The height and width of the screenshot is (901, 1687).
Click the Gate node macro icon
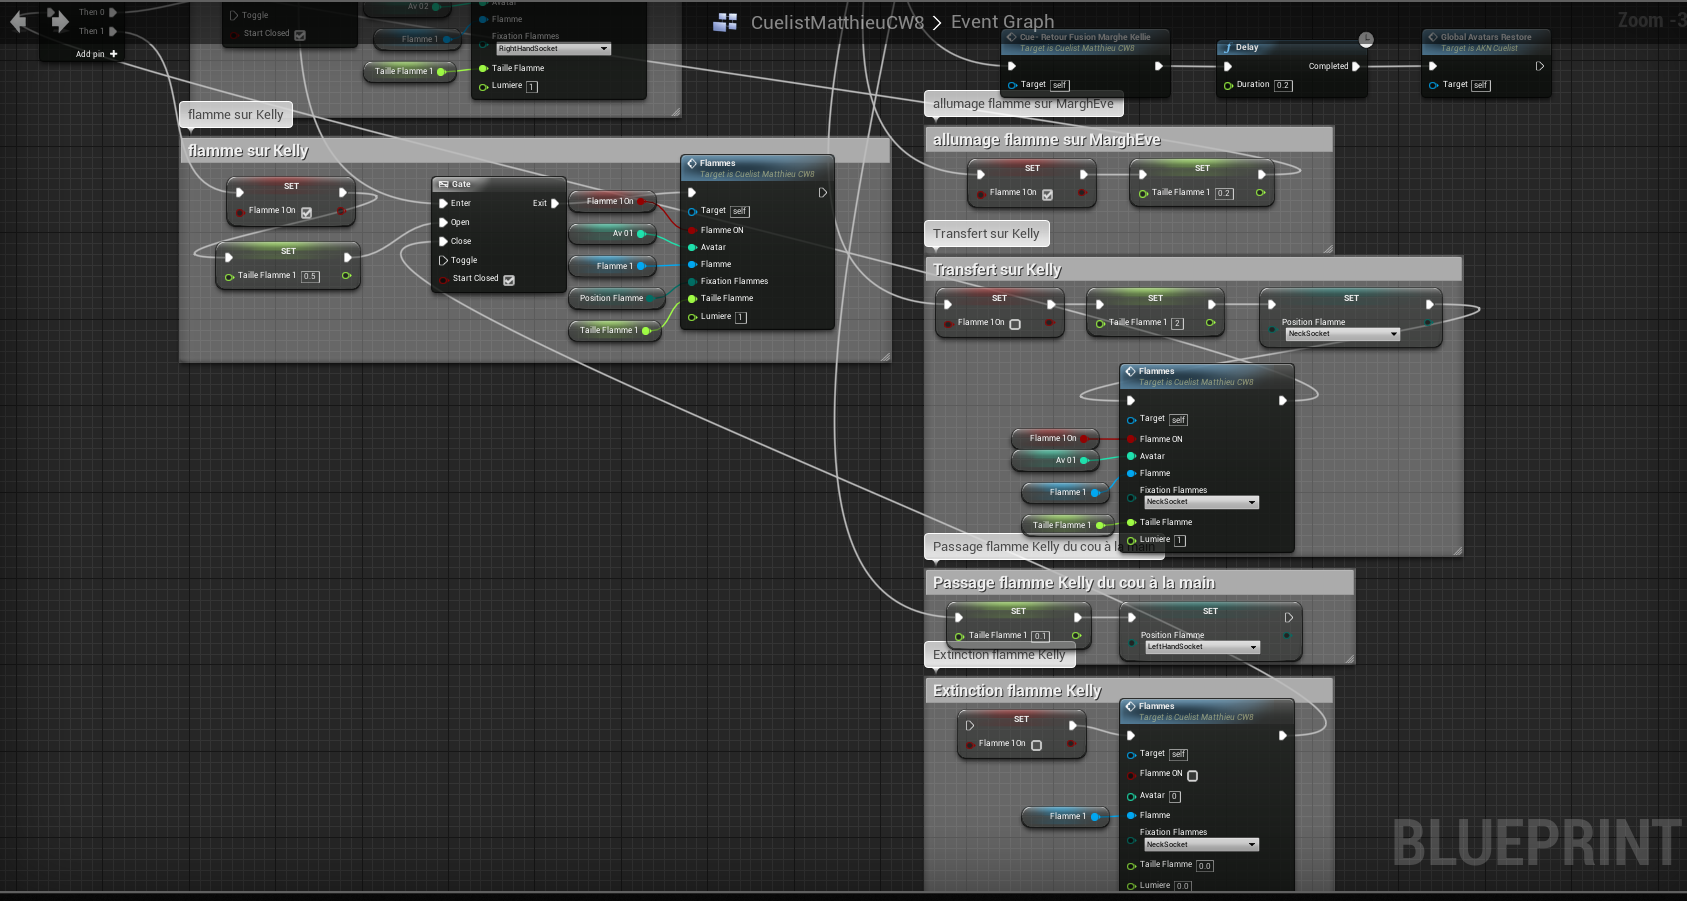point(443,184)
